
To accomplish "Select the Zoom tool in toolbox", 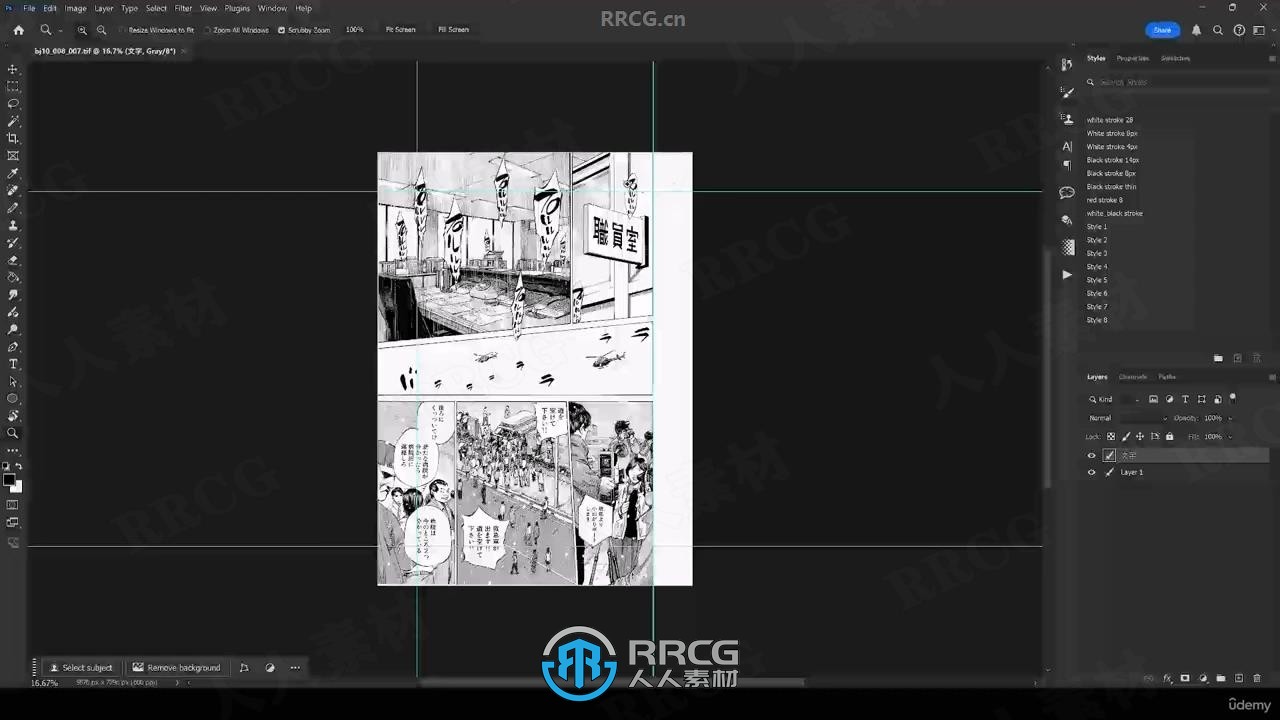I will [x=13, y=433].
